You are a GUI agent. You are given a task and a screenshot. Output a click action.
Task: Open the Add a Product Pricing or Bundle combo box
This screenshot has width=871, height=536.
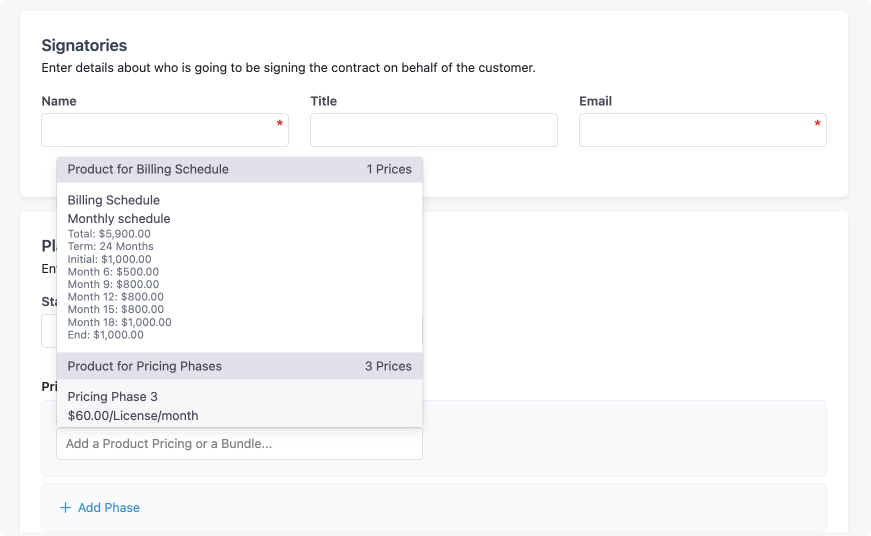(x=239, y=443)
